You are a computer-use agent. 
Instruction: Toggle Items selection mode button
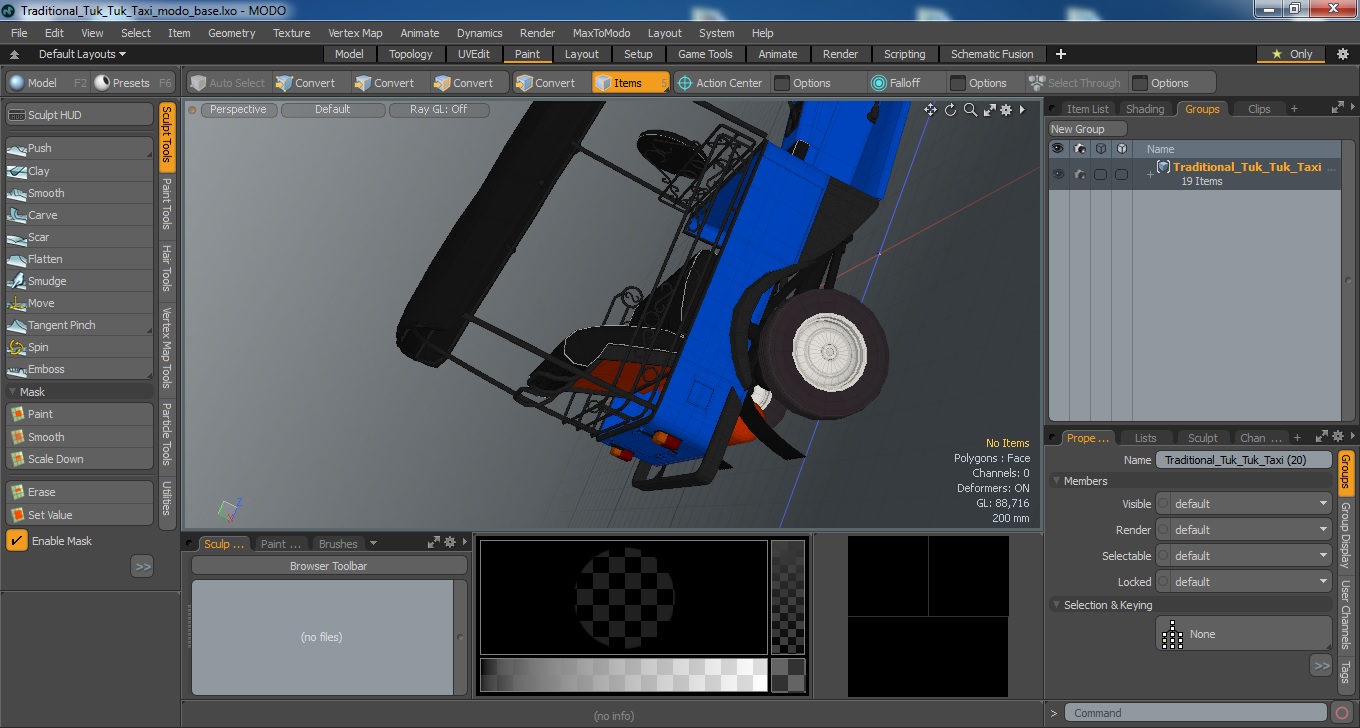click(x=630, y=83)
